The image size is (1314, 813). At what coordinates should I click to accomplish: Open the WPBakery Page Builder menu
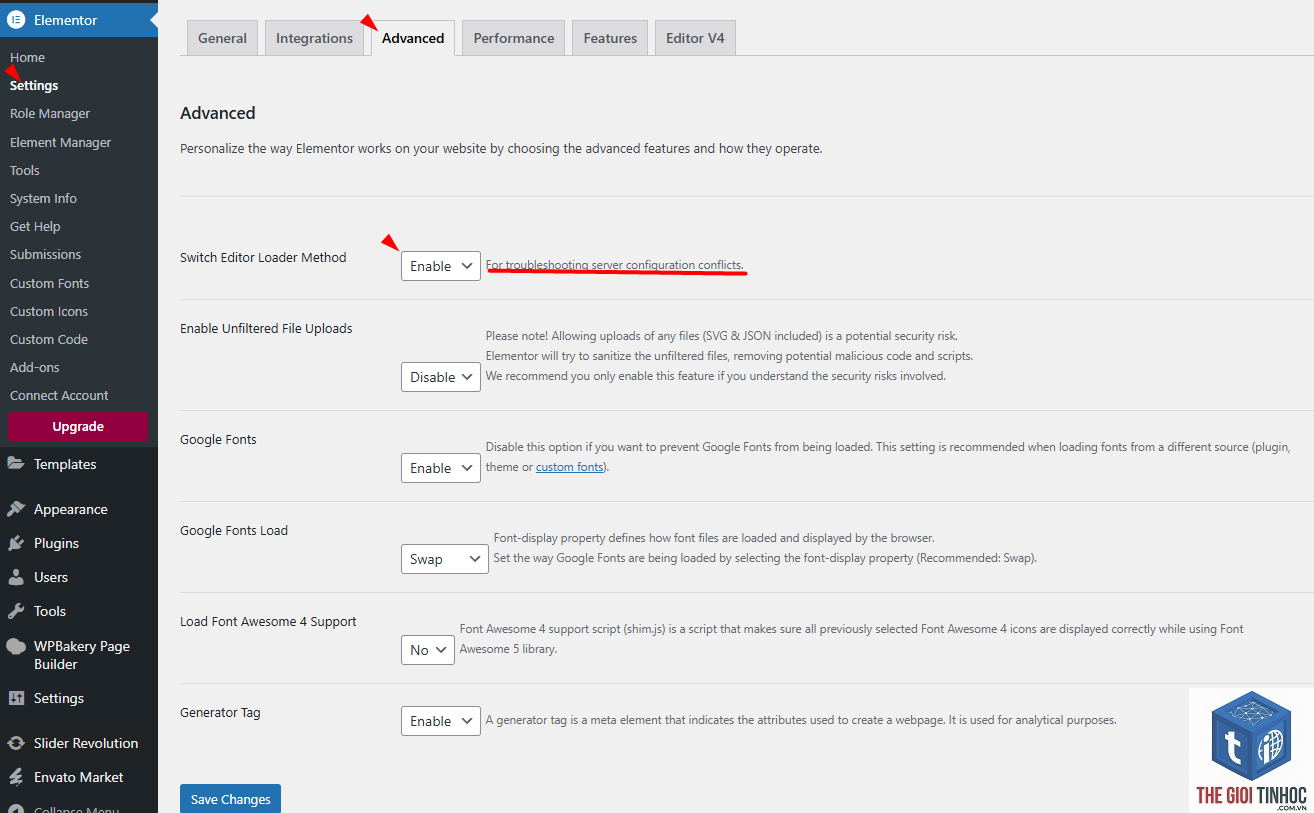click(x=79, y=655)
